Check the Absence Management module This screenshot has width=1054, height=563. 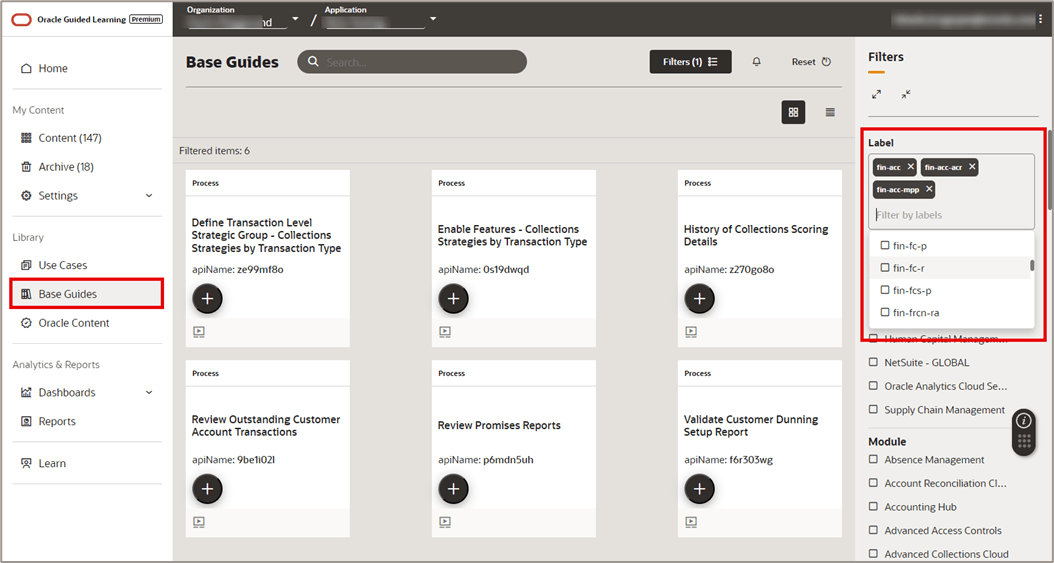point(873,460)
